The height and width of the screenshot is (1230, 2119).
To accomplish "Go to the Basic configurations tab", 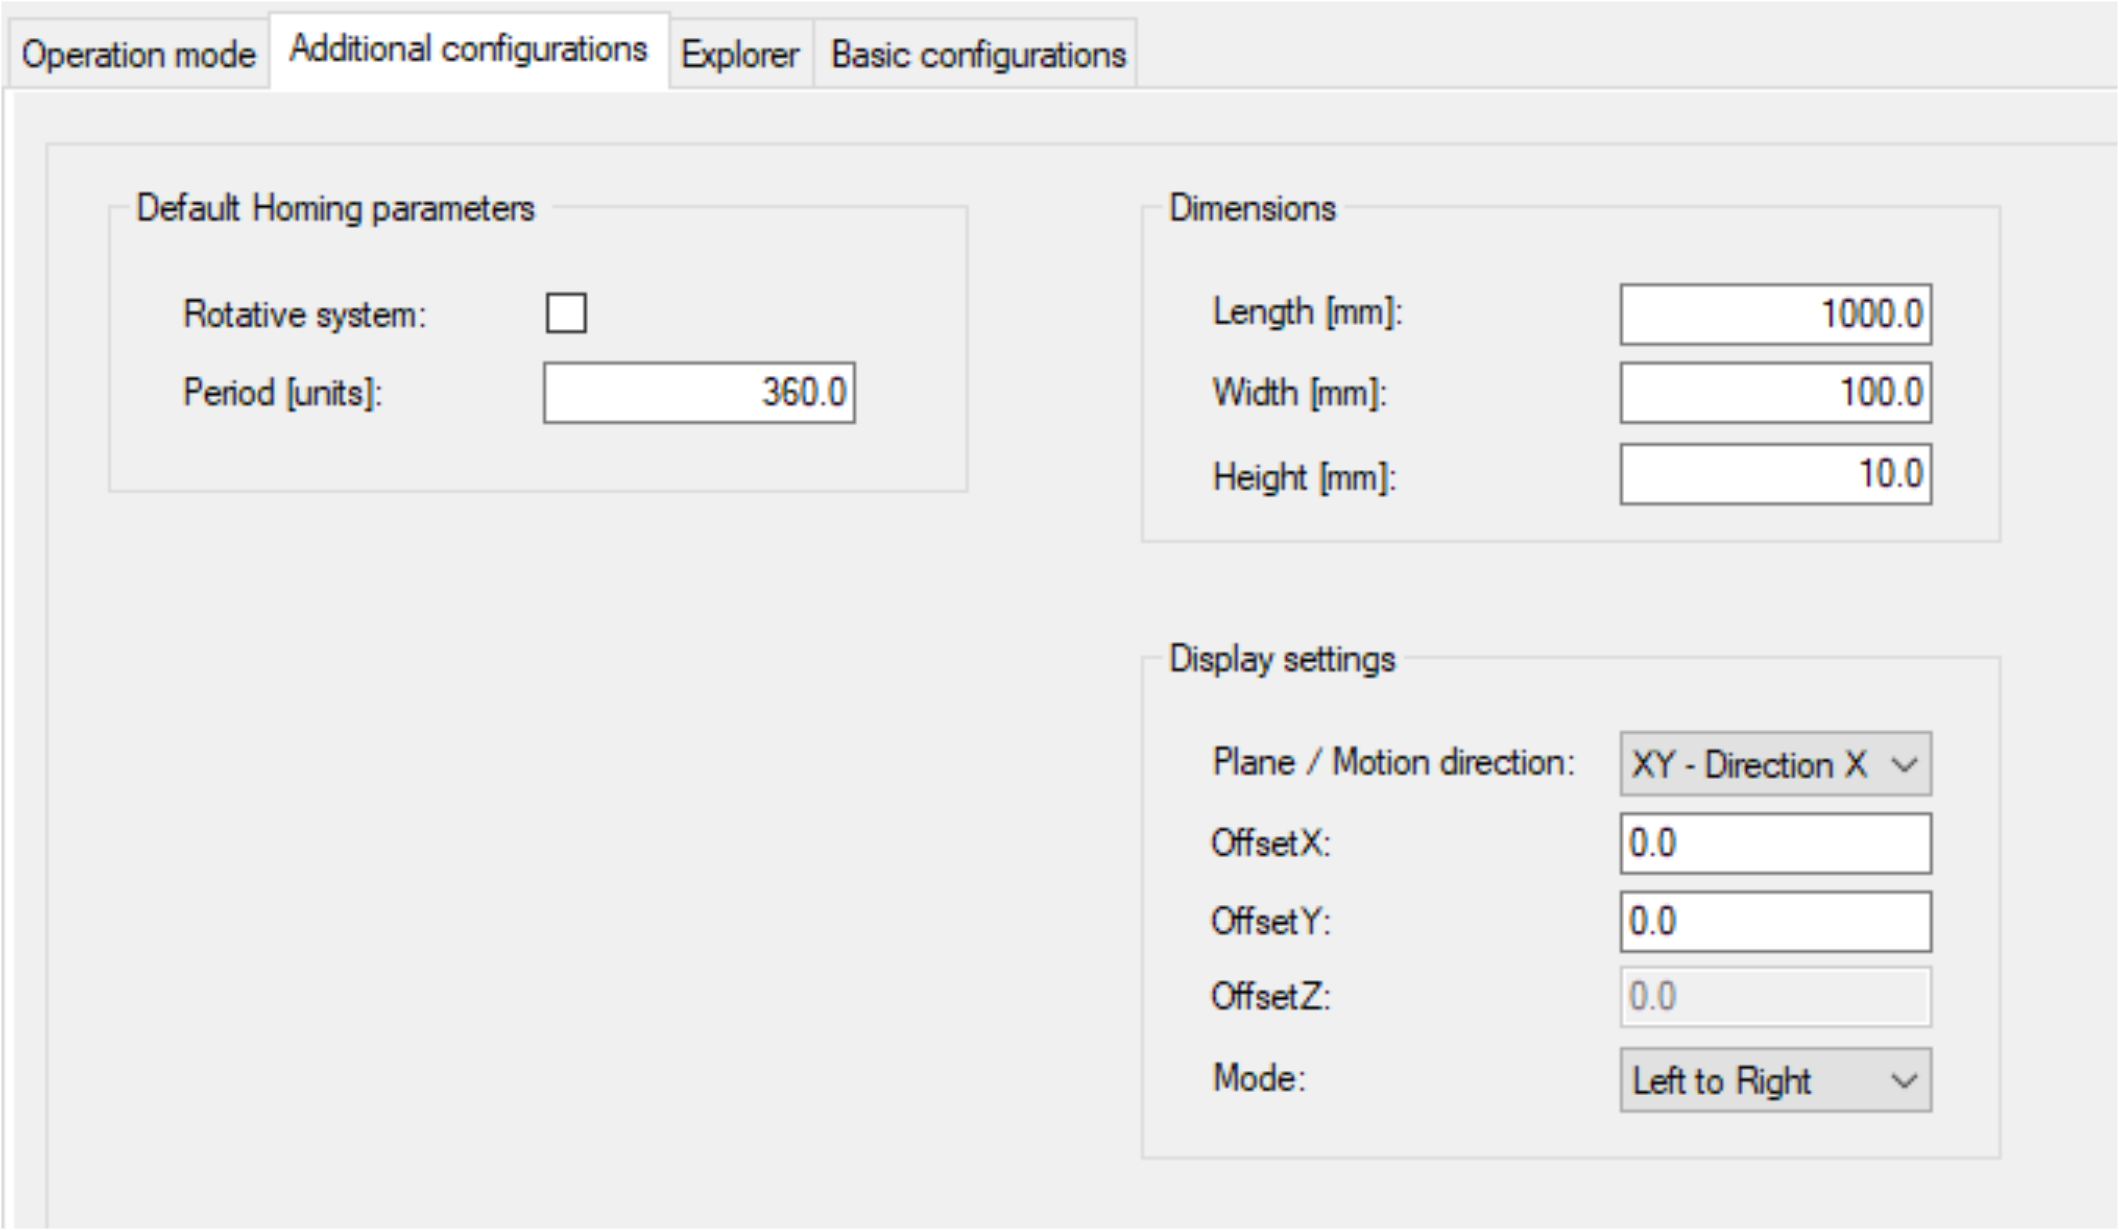I will (x=978, y=55).
